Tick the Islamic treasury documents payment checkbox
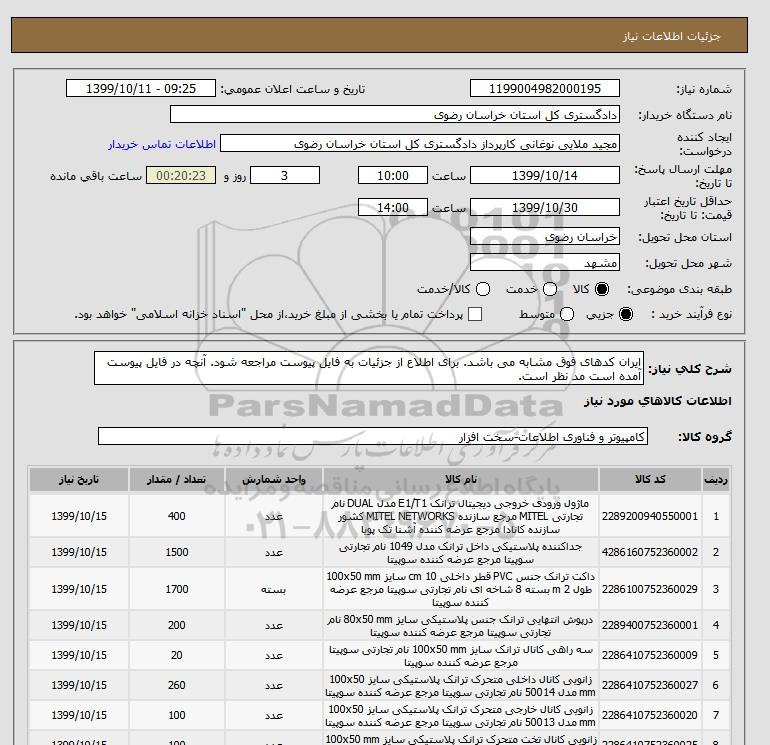 point(475,314)
